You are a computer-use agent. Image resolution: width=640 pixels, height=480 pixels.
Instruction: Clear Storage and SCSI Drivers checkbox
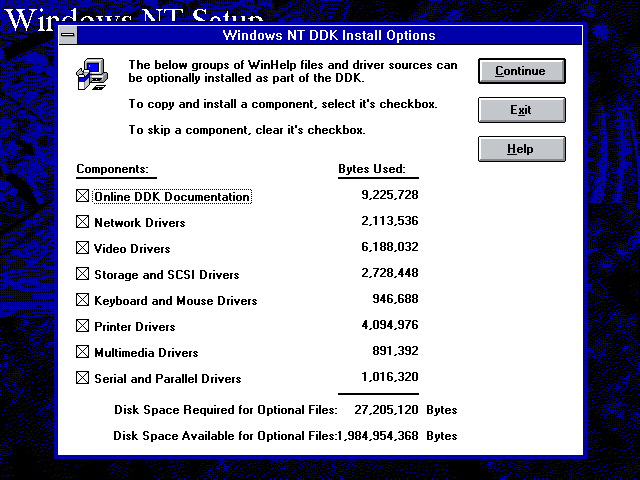click(82, 274)
